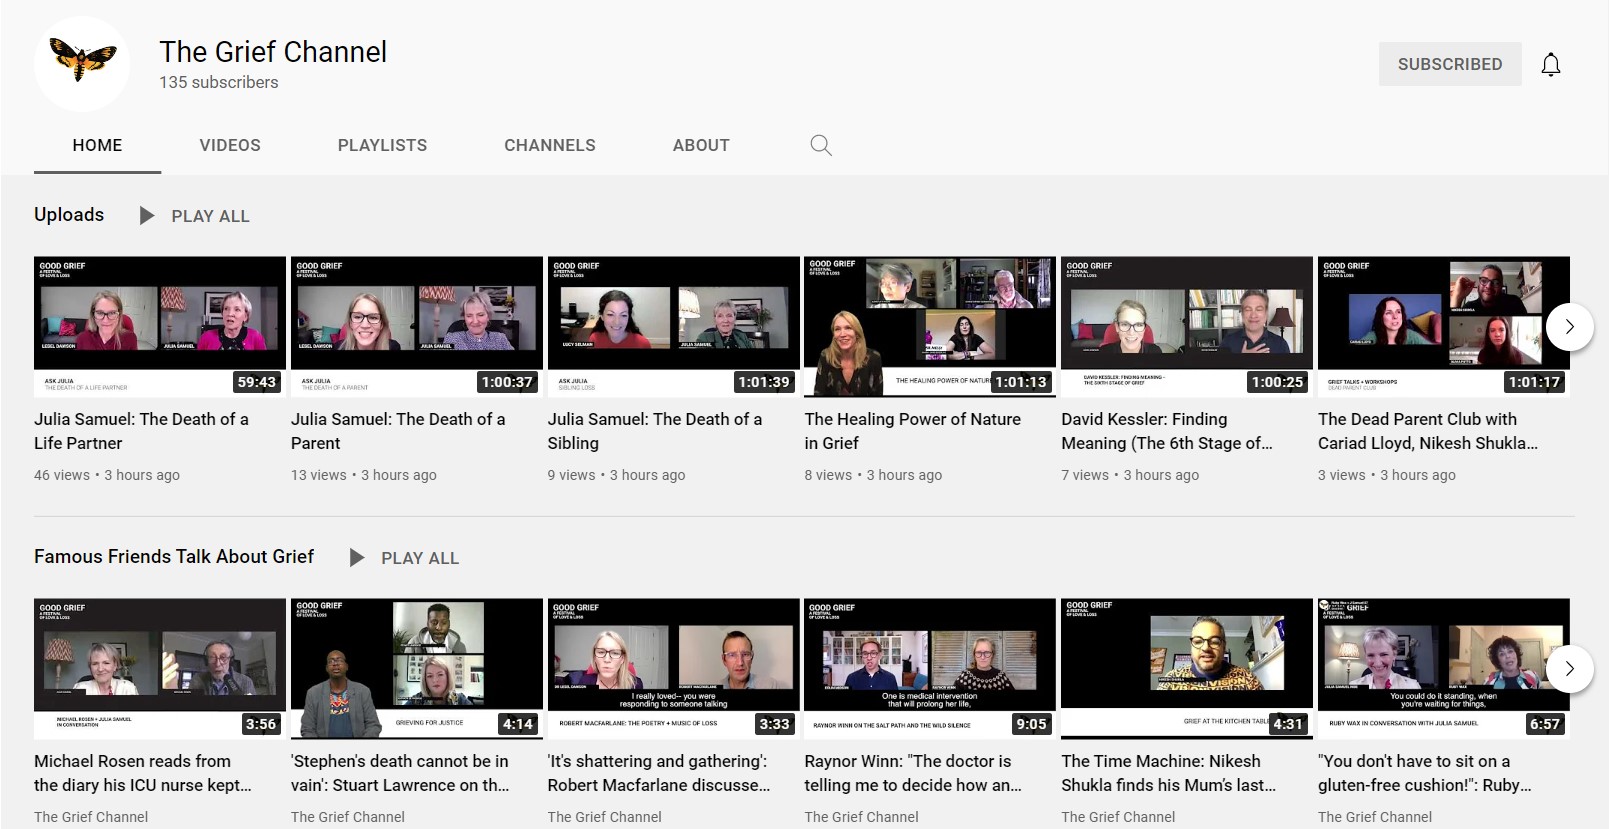
Task: Open Stuart Lawrence Grieving for Justice thumbnail
Action: 417,669
